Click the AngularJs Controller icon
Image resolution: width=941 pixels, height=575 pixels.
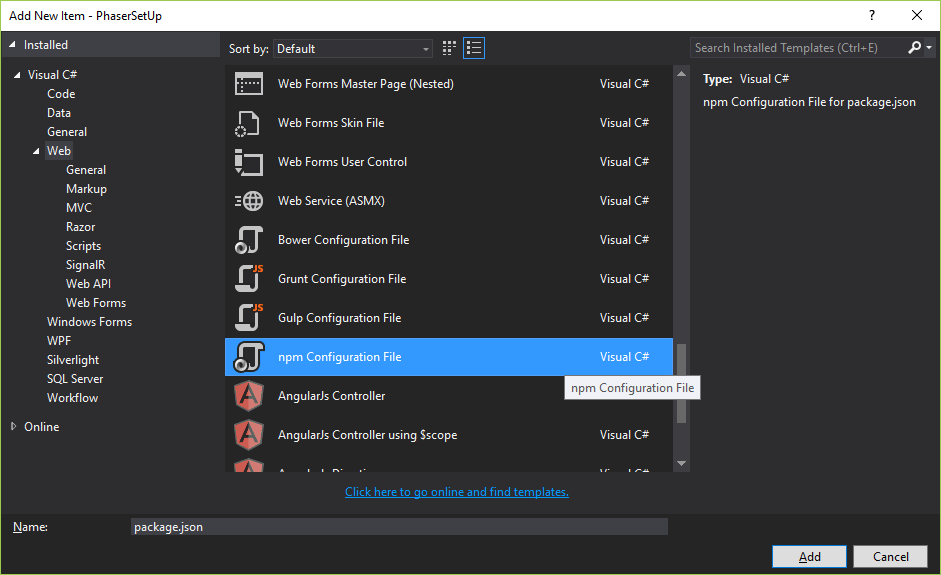pyautogui.click(x=248, y=396)
